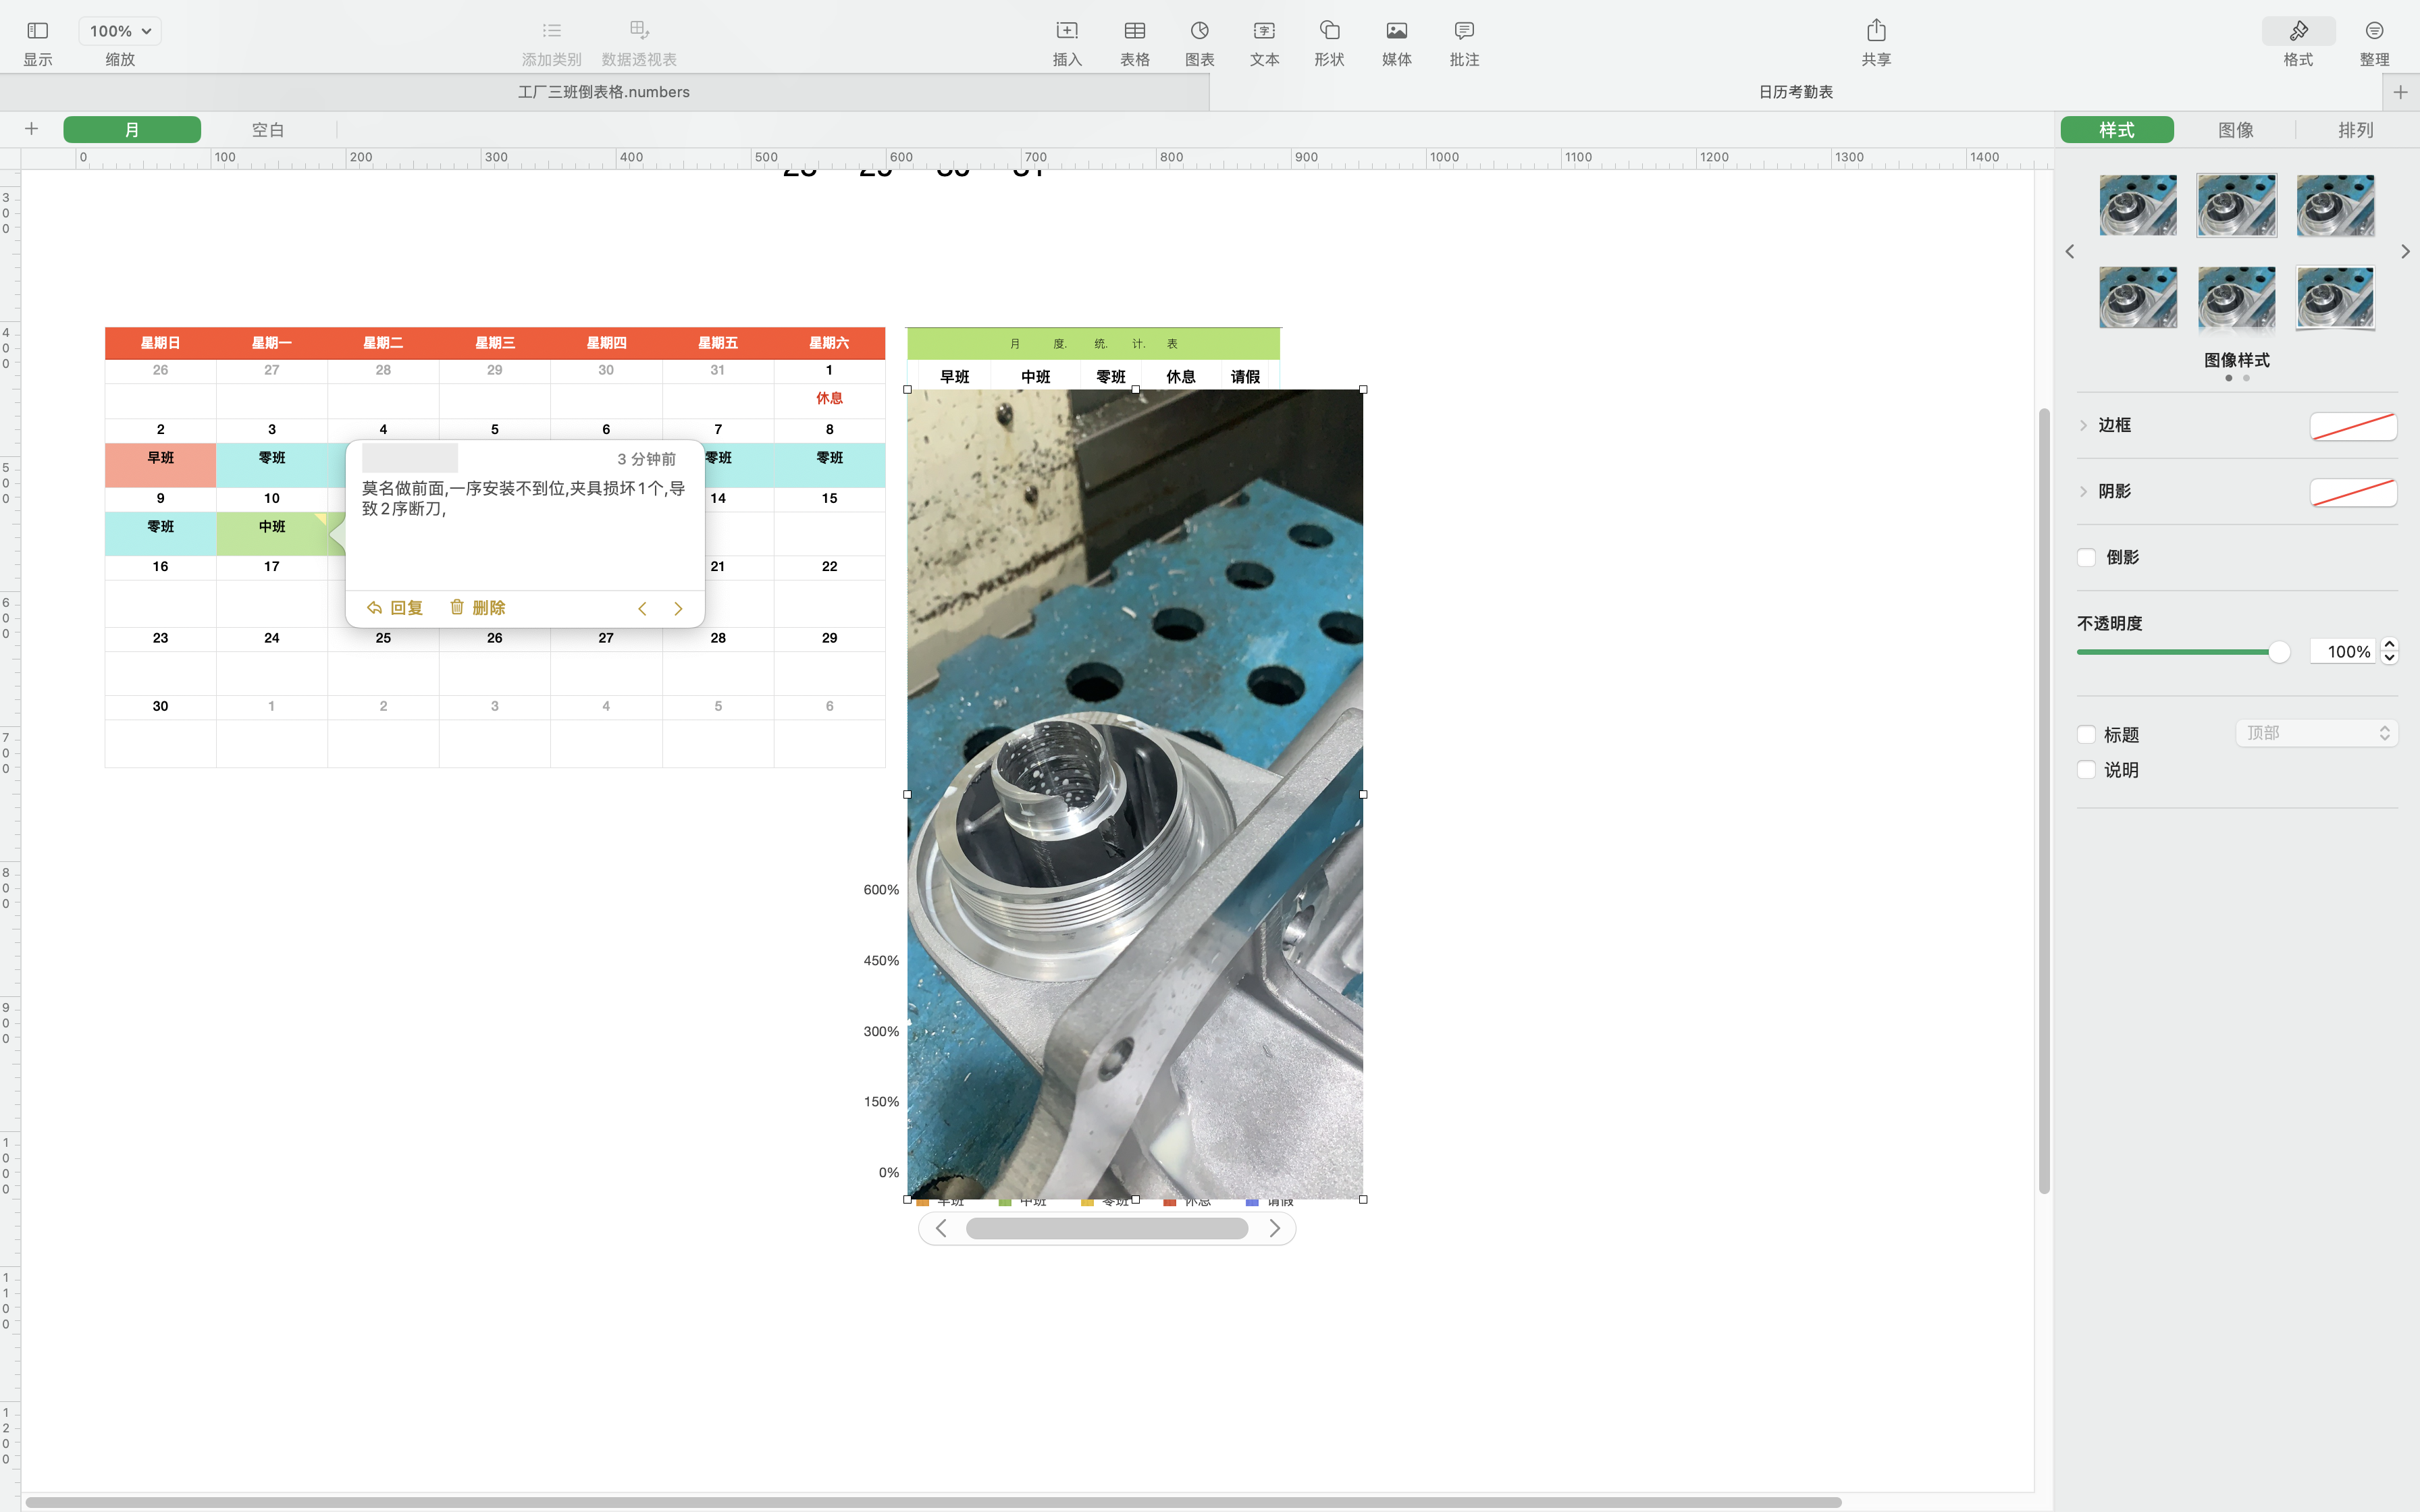
Task: Click Delete (删除) in comment popup
Action: [x=477, y=608]
